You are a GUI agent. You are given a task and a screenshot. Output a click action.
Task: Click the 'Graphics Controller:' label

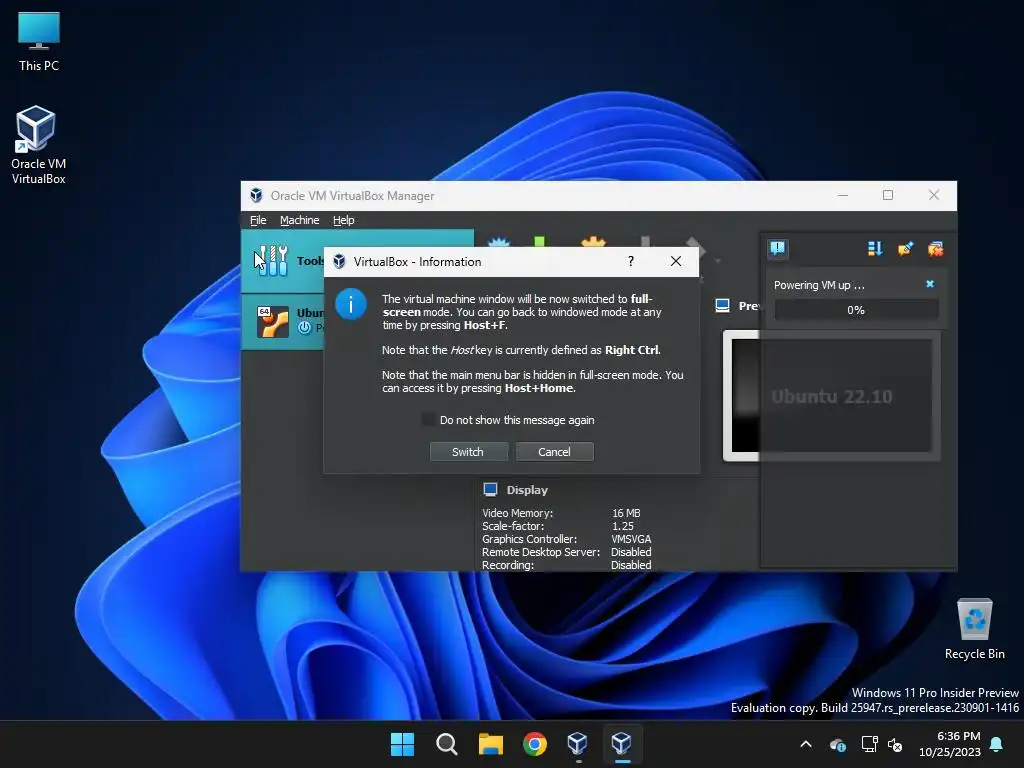point(529,539)
